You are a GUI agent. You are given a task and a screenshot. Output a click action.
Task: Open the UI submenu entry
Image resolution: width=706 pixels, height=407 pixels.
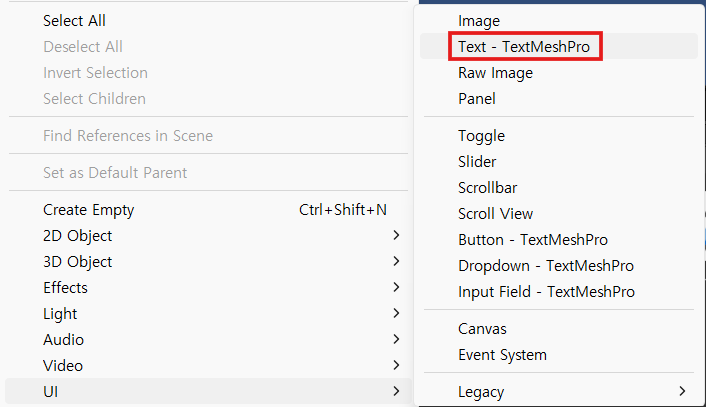click(x=208, y=391)
